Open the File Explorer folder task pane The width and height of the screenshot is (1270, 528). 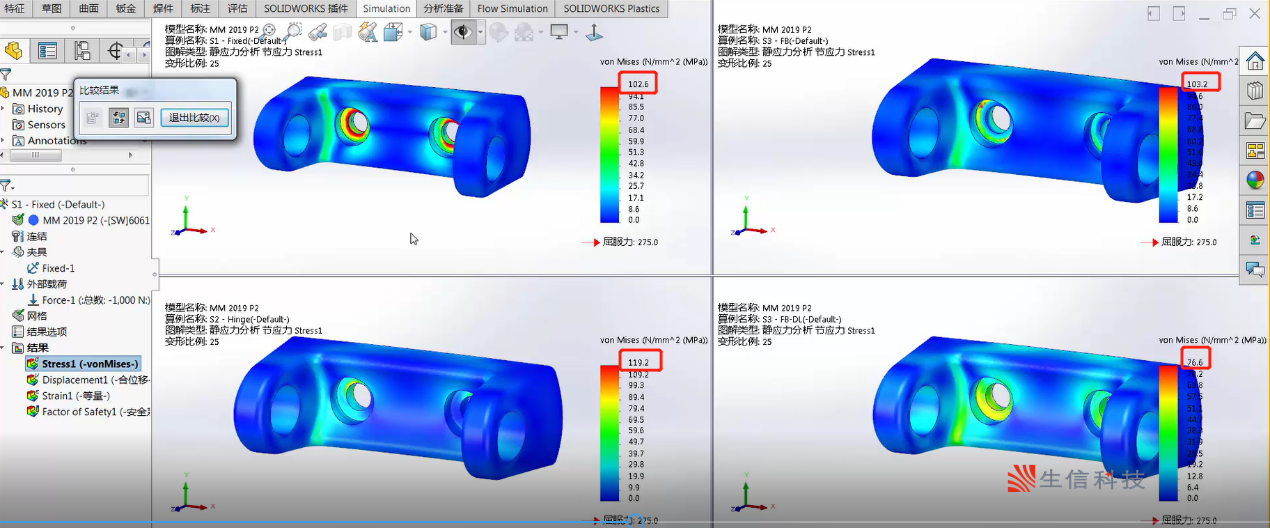tap(1254, 120)
